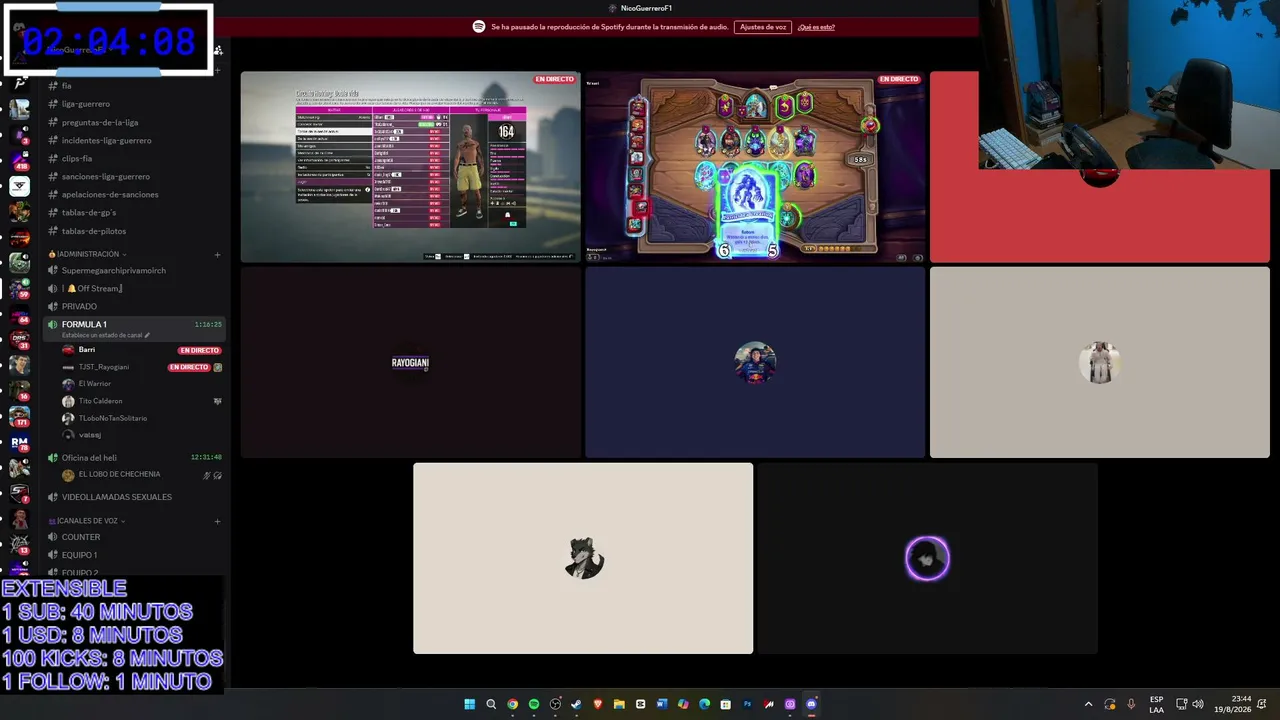Open the Discord icon in the taskbar
Screen dimensions: 1280x720
tap(811, 704)
